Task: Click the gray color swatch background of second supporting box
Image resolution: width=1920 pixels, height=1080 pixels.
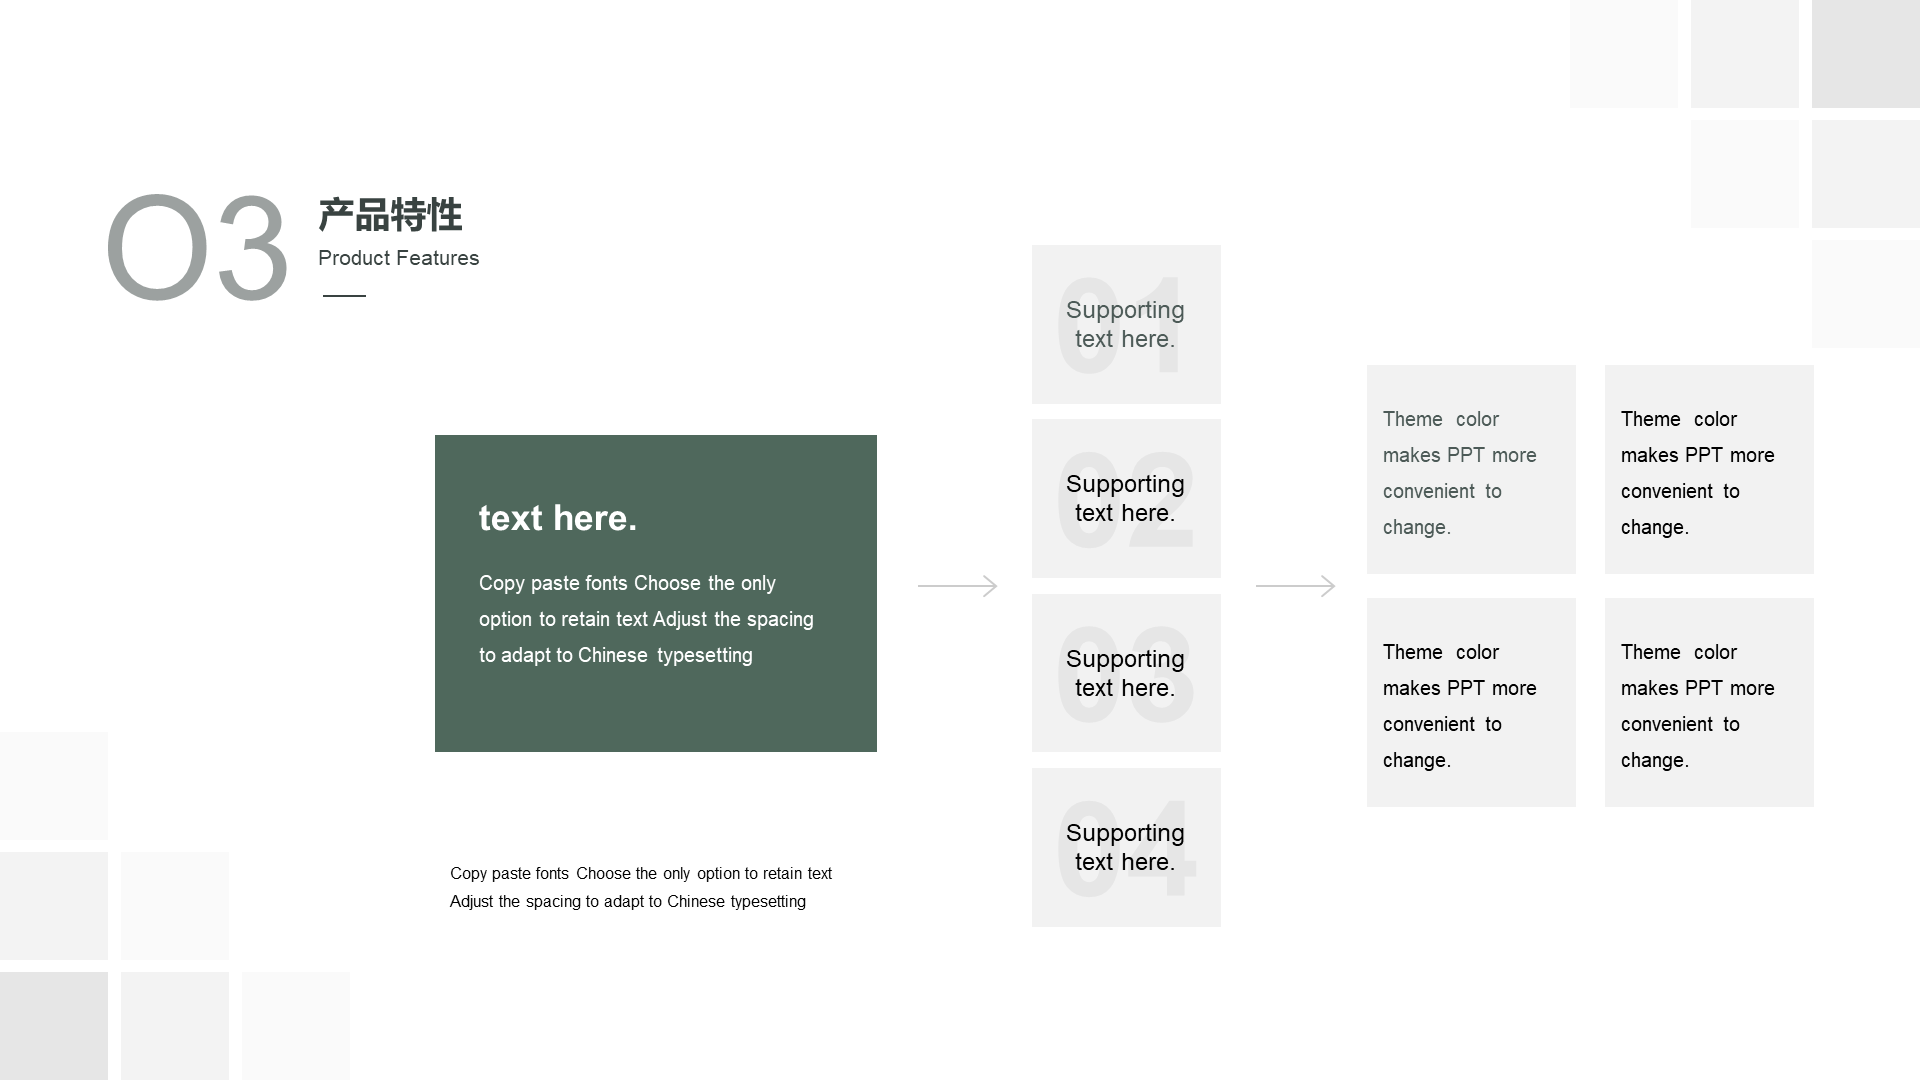Action: (1125, 498)
